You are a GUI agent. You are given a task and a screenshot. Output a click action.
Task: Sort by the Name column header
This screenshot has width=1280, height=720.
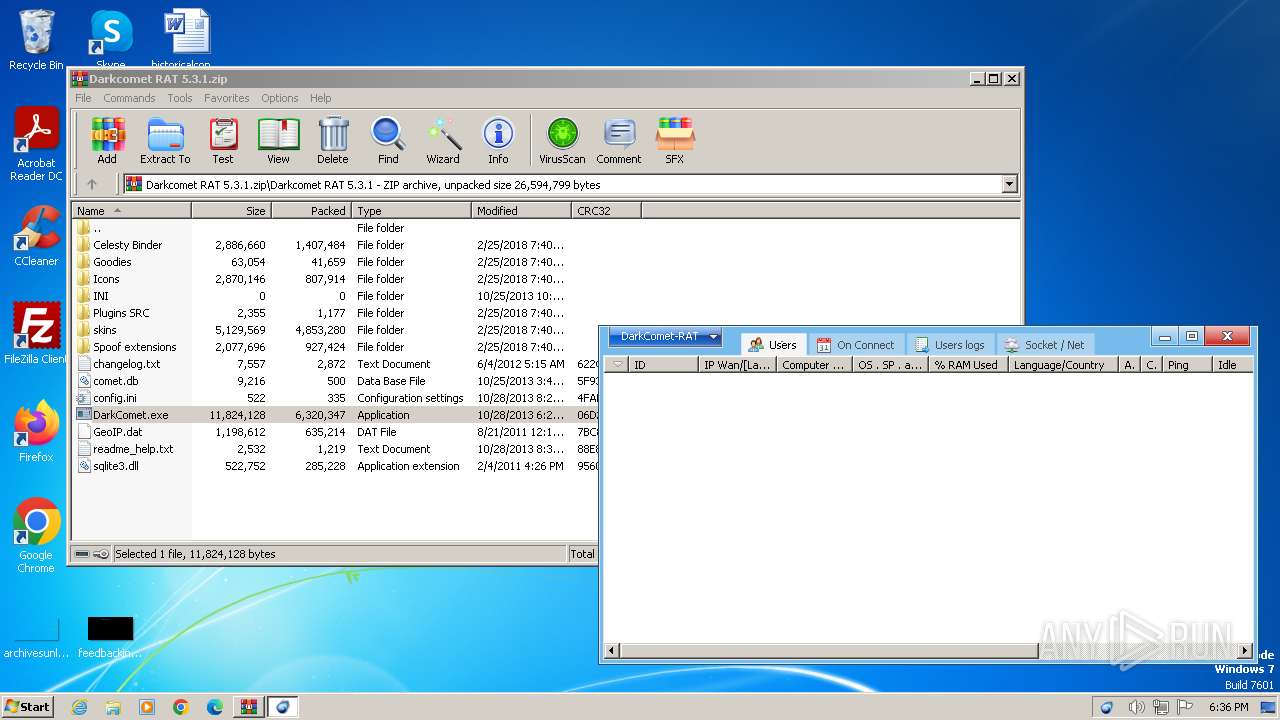pos(131,211)
